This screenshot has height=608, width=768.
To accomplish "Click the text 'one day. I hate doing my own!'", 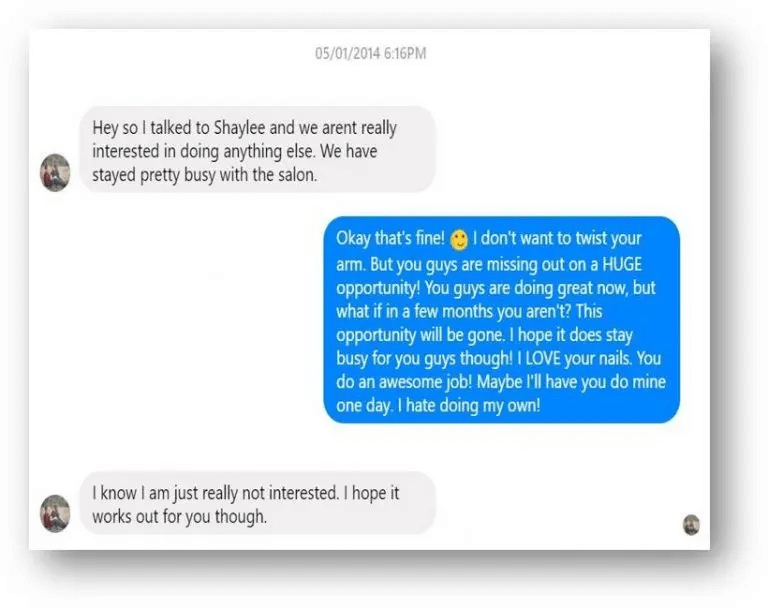I will (x=438, y=406).
